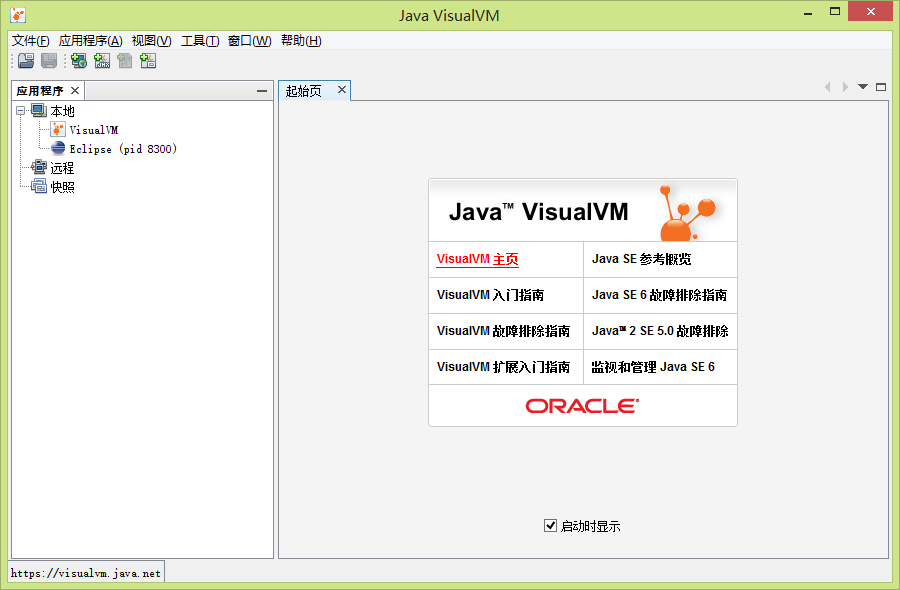The image size is (900, 590).
Task: Open the 工具(T) menu
Action: click(x=200, y=41)
